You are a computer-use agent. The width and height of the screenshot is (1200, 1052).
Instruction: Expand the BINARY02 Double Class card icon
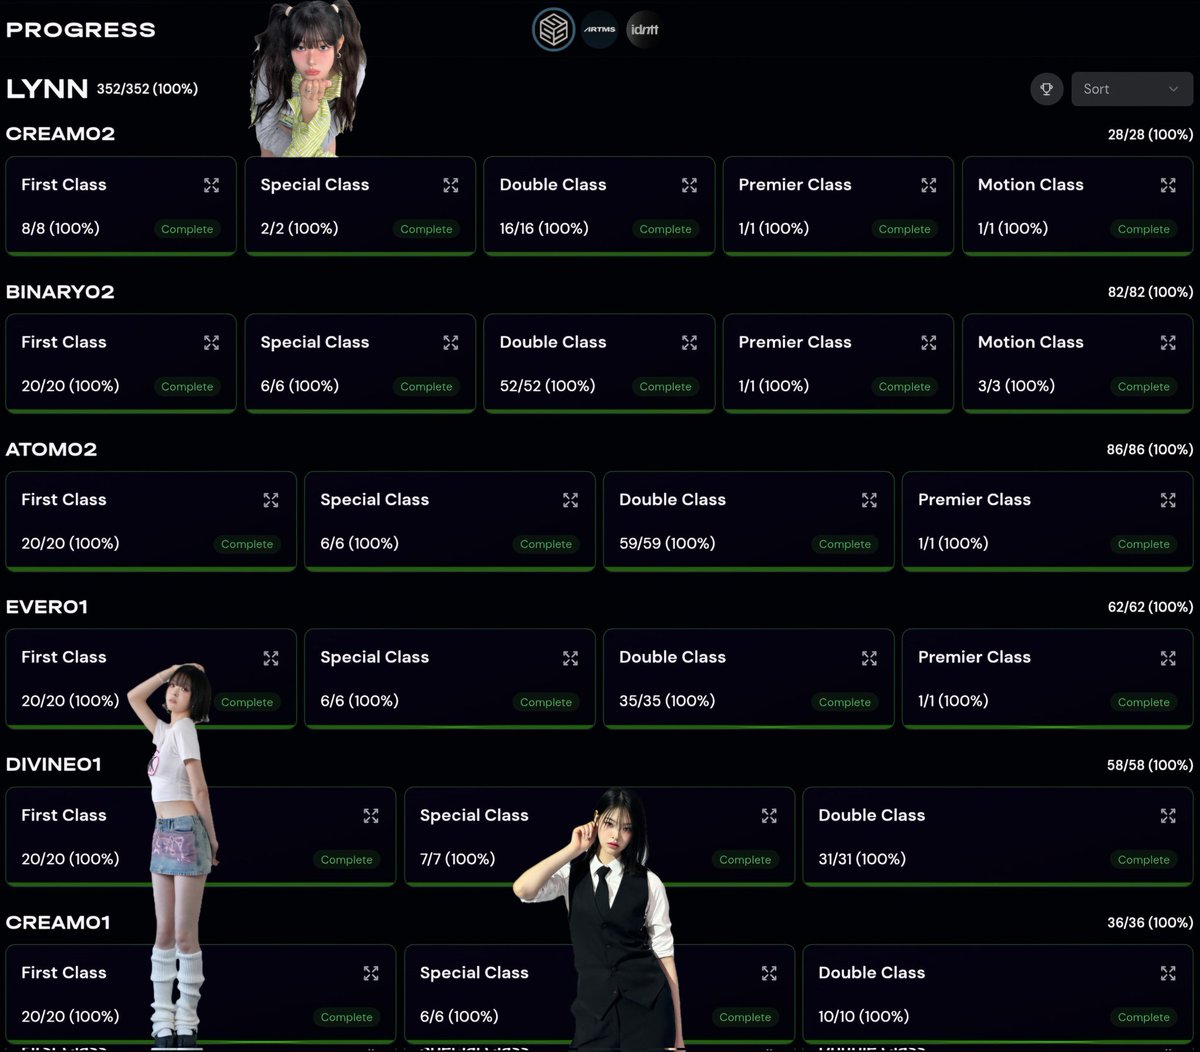click(x=689, y=342)
